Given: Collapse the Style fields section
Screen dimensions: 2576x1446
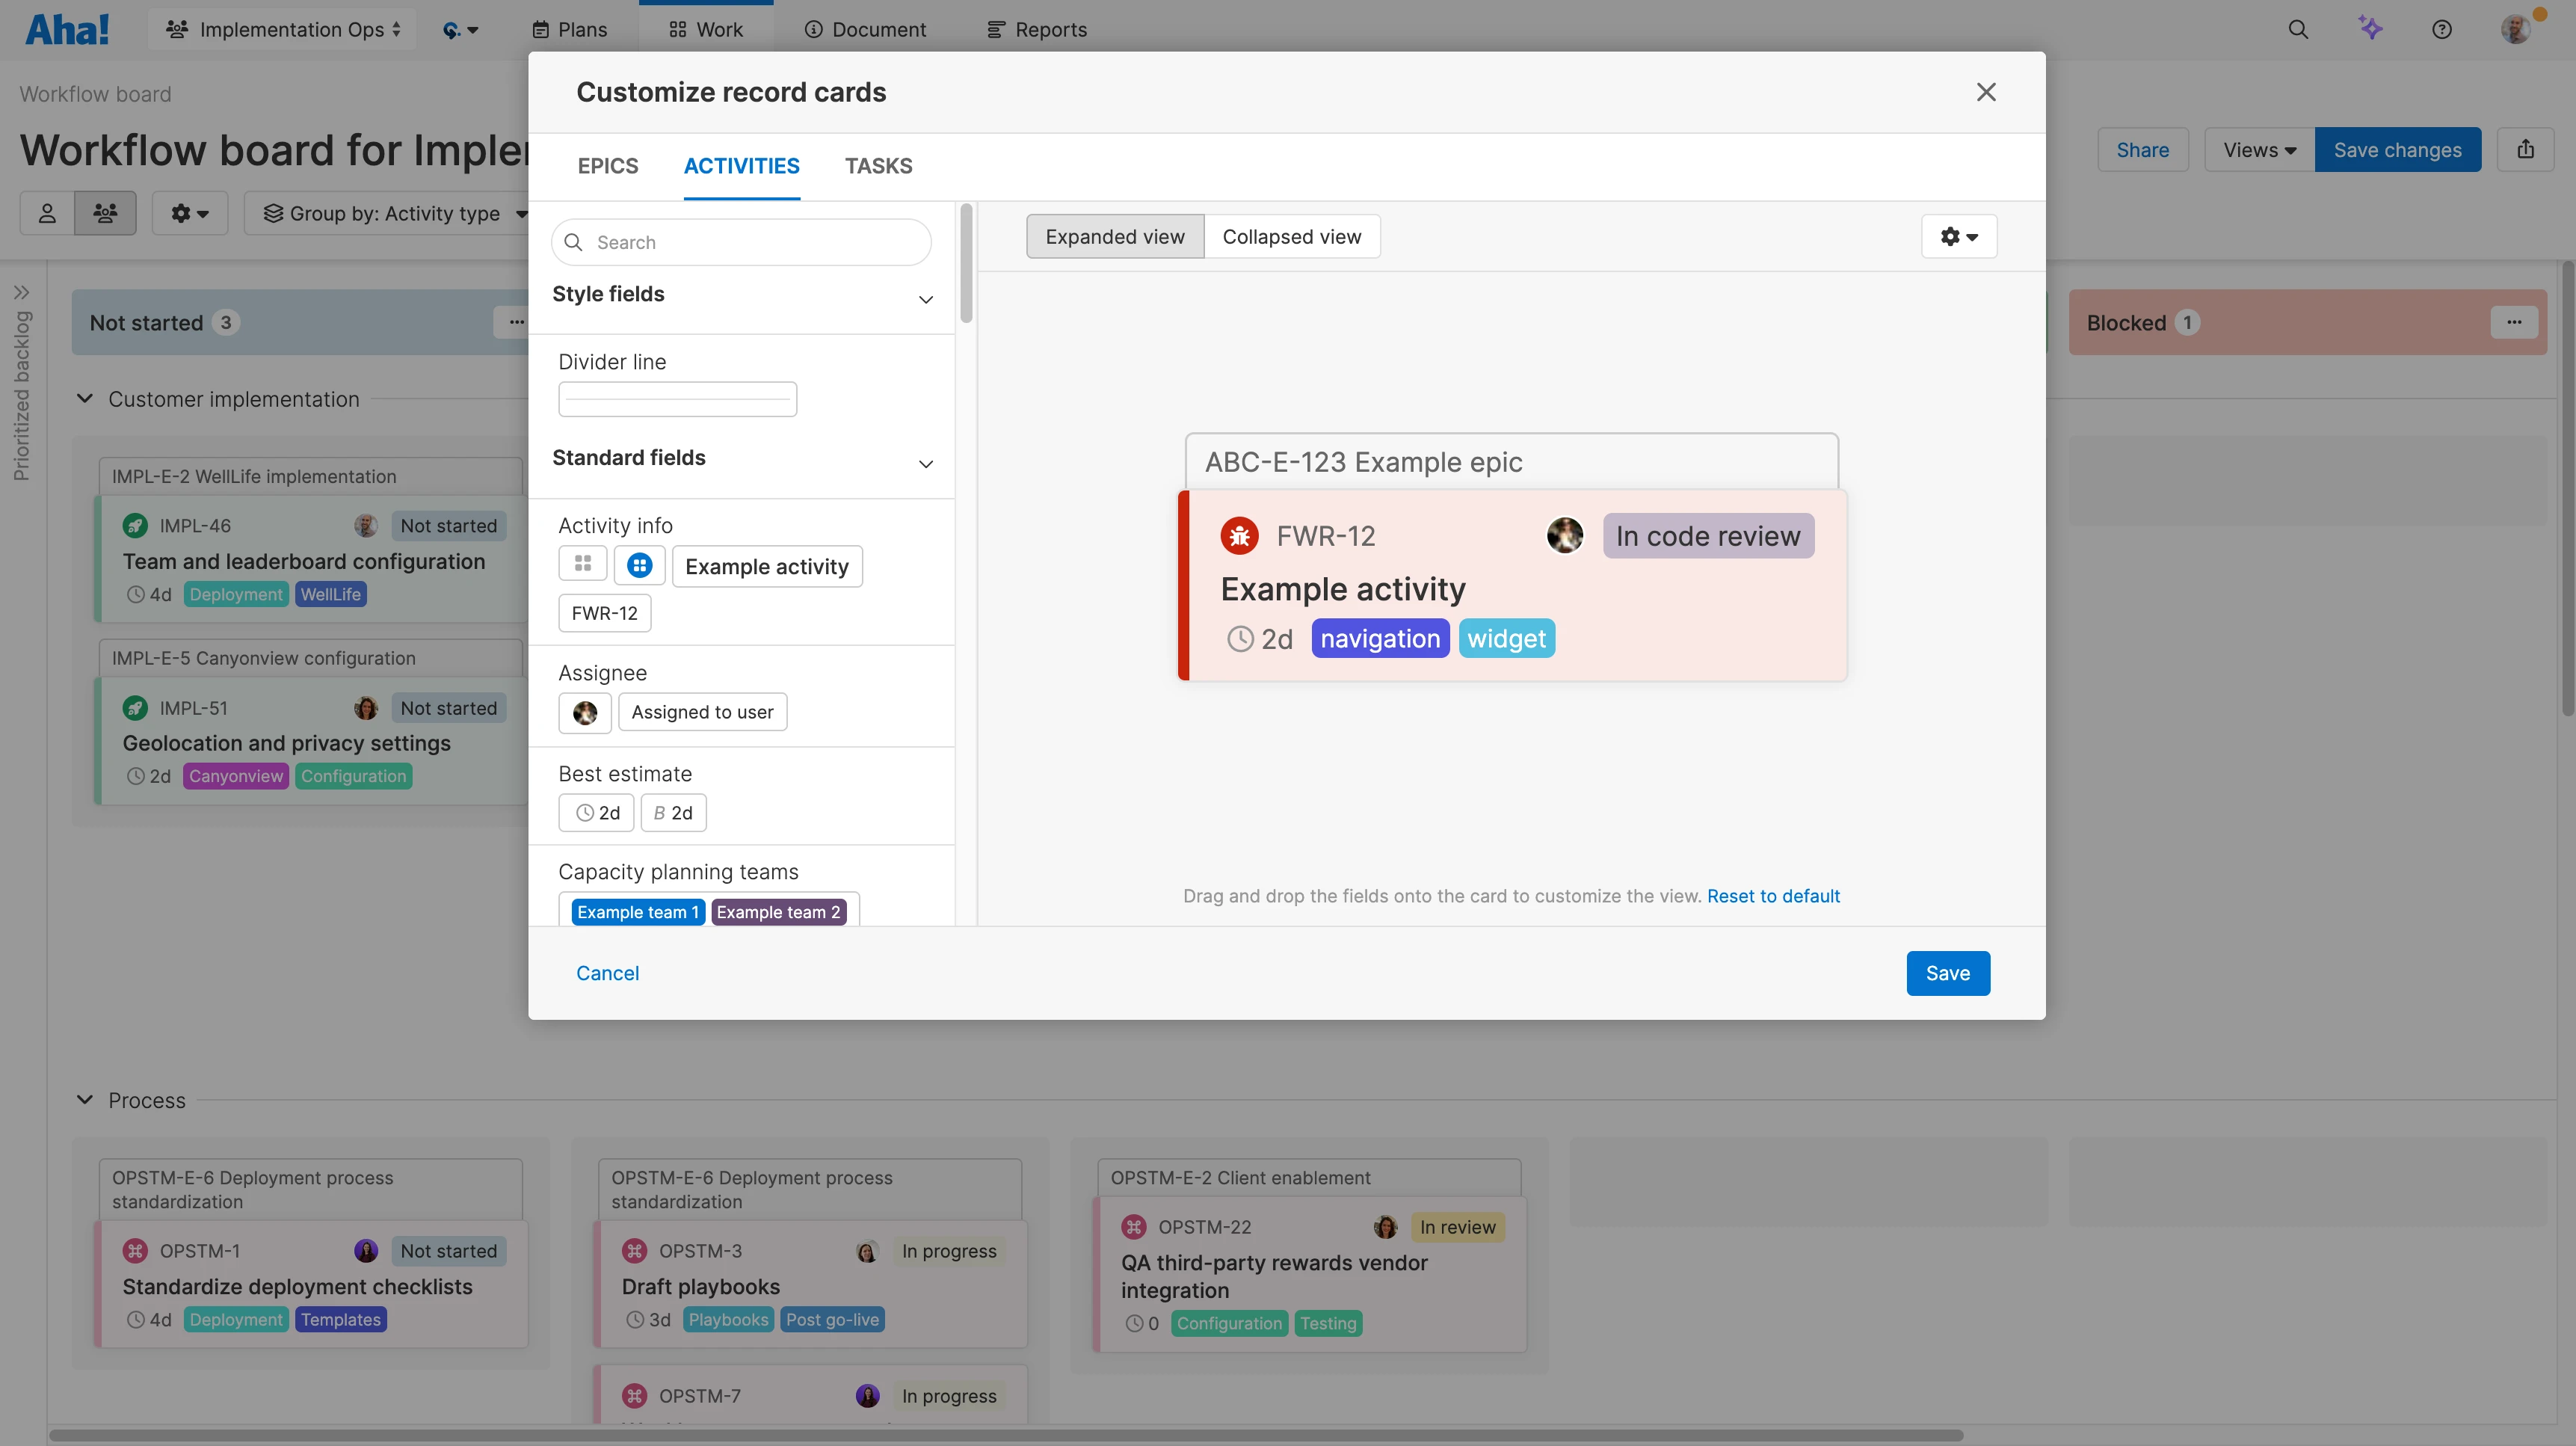Looking at the screenshot, I should 925,299.
